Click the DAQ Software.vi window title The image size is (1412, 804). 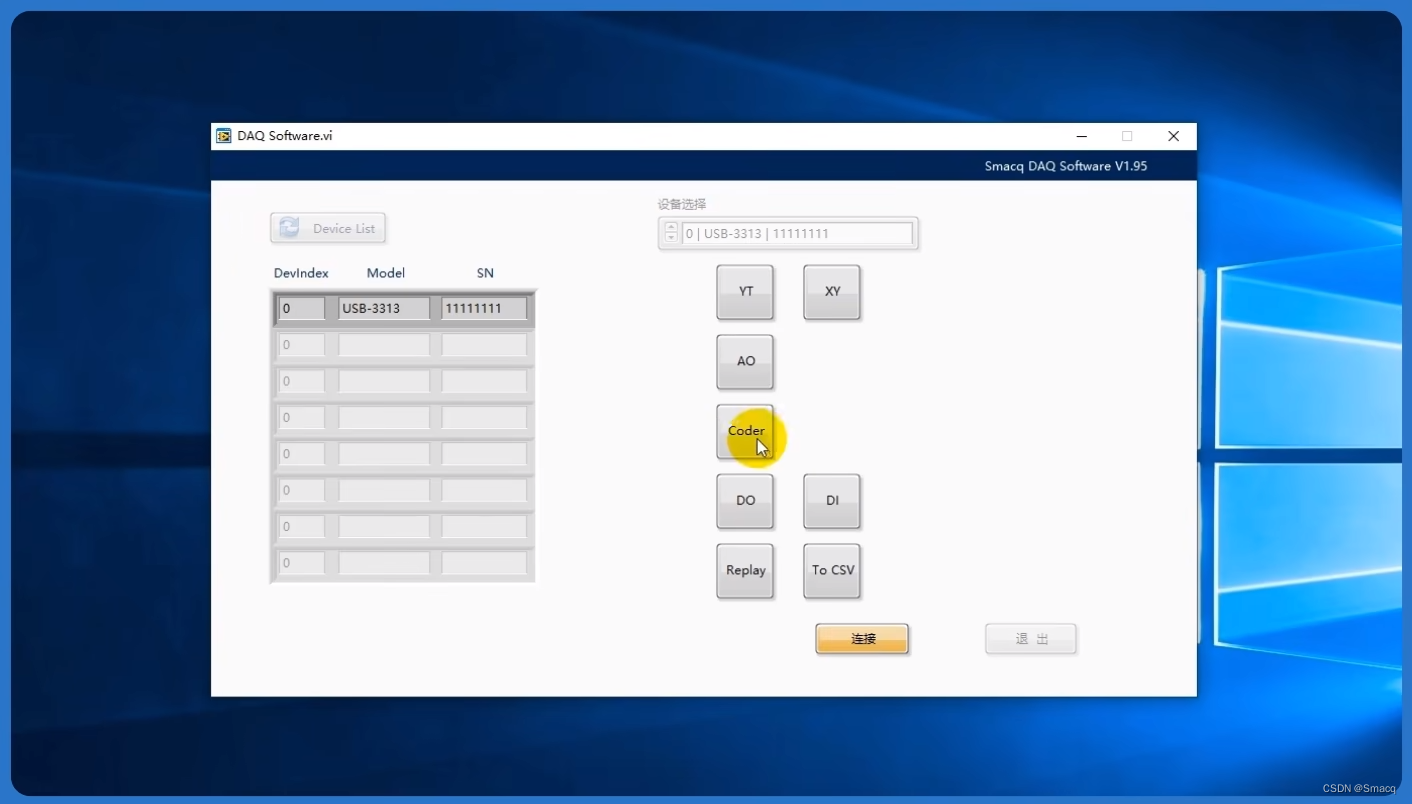pos(285,136)
